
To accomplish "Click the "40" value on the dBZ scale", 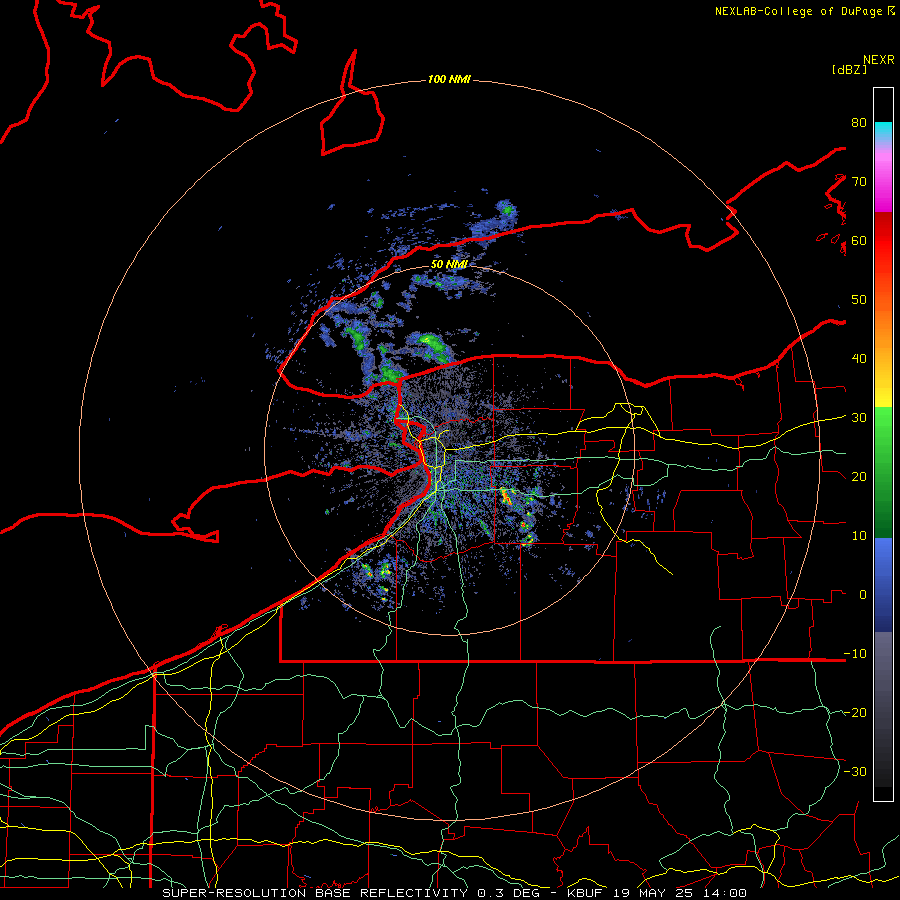I will (x=859, y=359).
